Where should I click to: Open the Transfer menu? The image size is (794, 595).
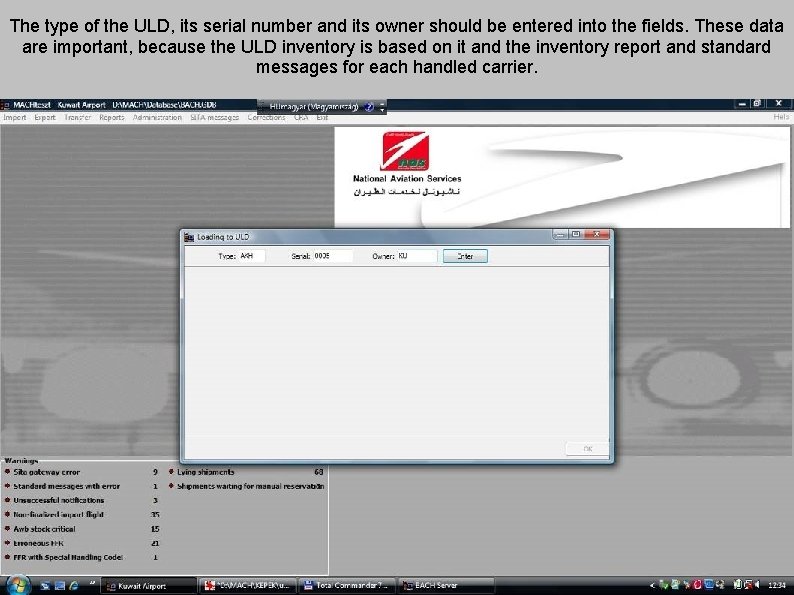point(77,117)
